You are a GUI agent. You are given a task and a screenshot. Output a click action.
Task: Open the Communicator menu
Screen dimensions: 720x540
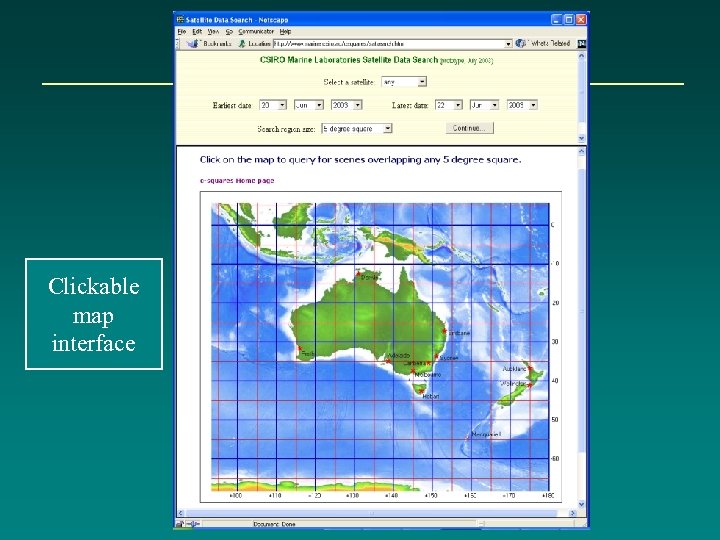256,32
